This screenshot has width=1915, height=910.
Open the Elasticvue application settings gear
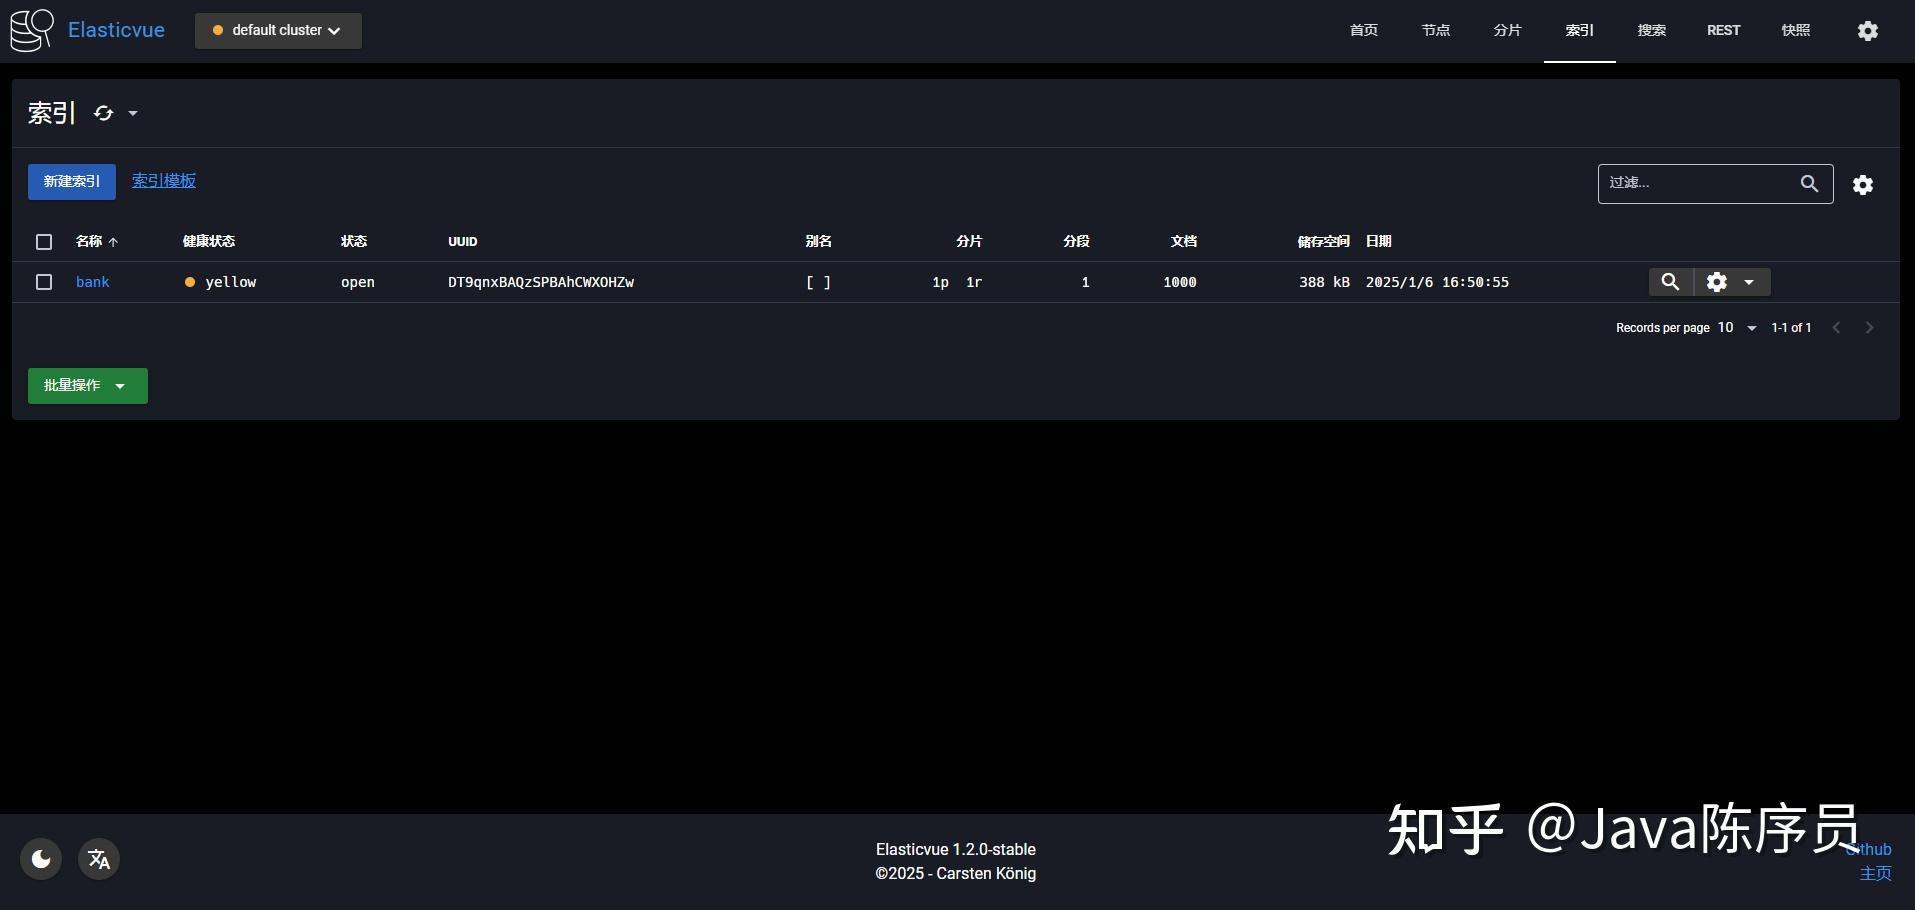[1868, 30]
